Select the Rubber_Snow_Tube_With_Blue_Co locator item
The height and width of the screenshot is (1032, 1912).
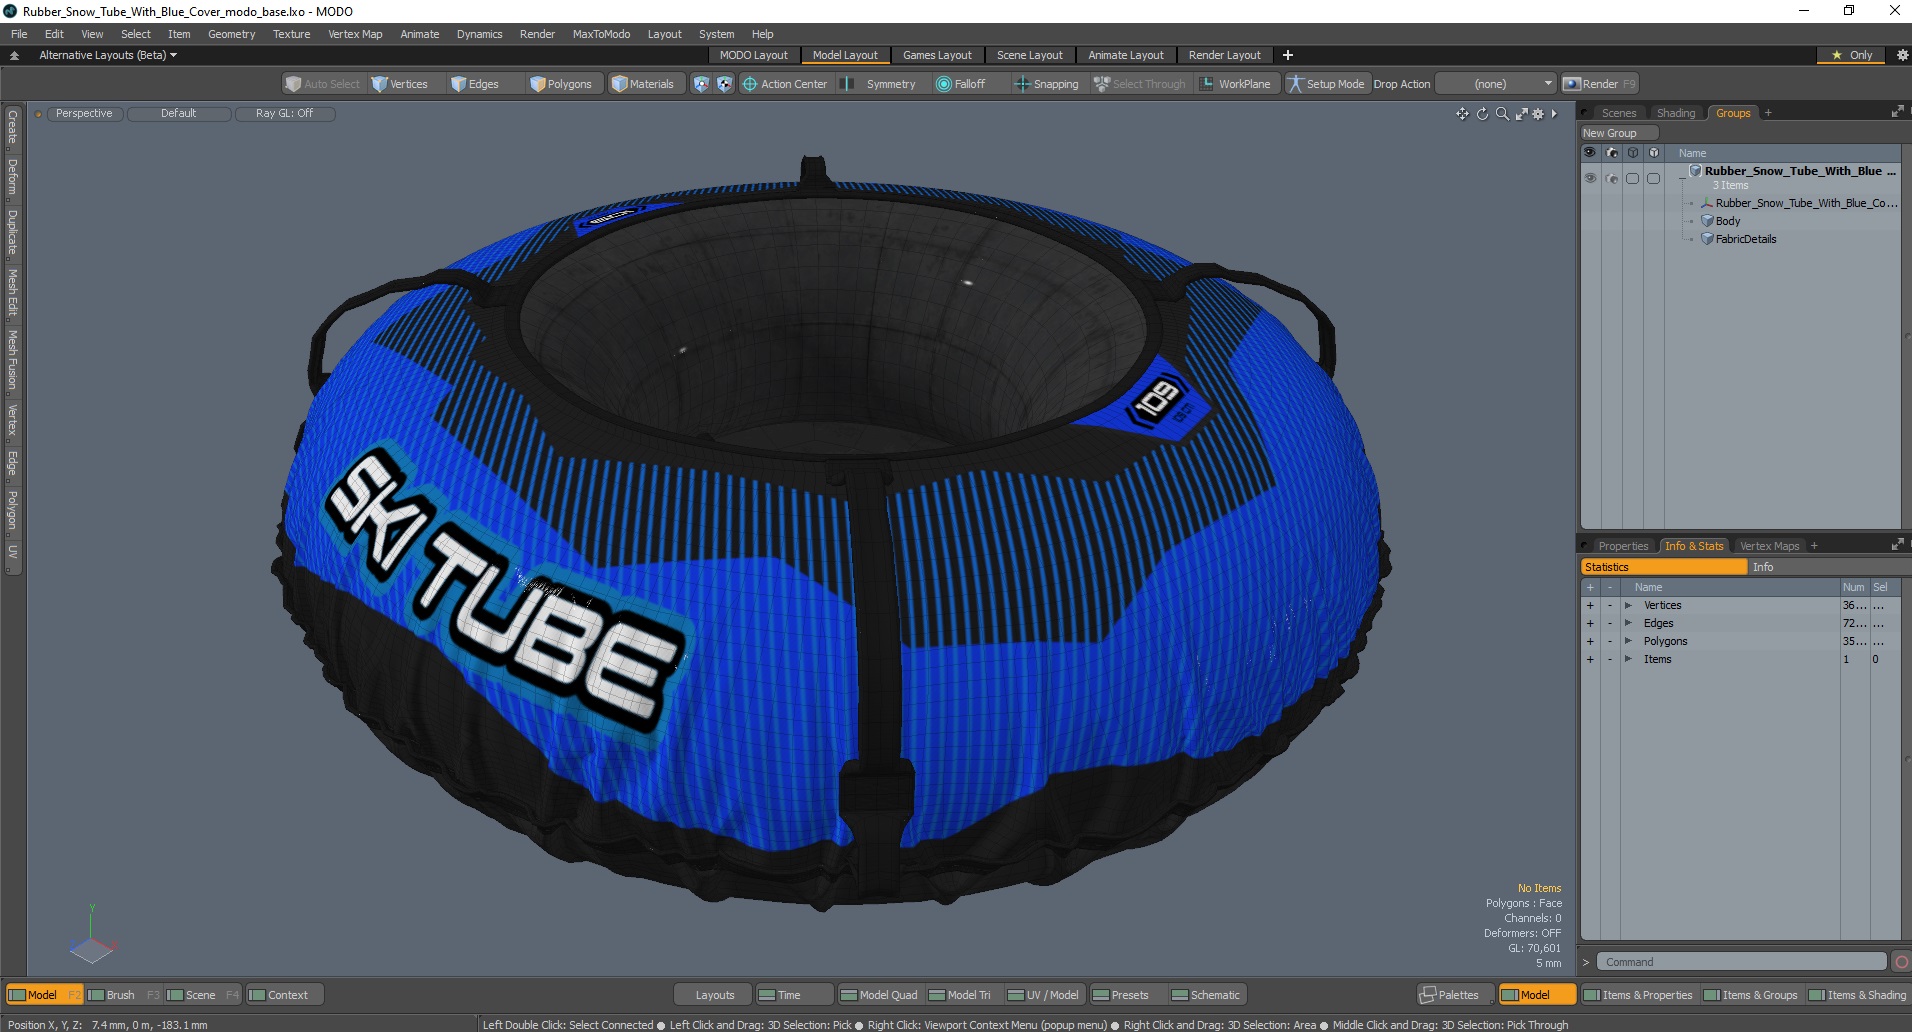tap(1805, 203)
